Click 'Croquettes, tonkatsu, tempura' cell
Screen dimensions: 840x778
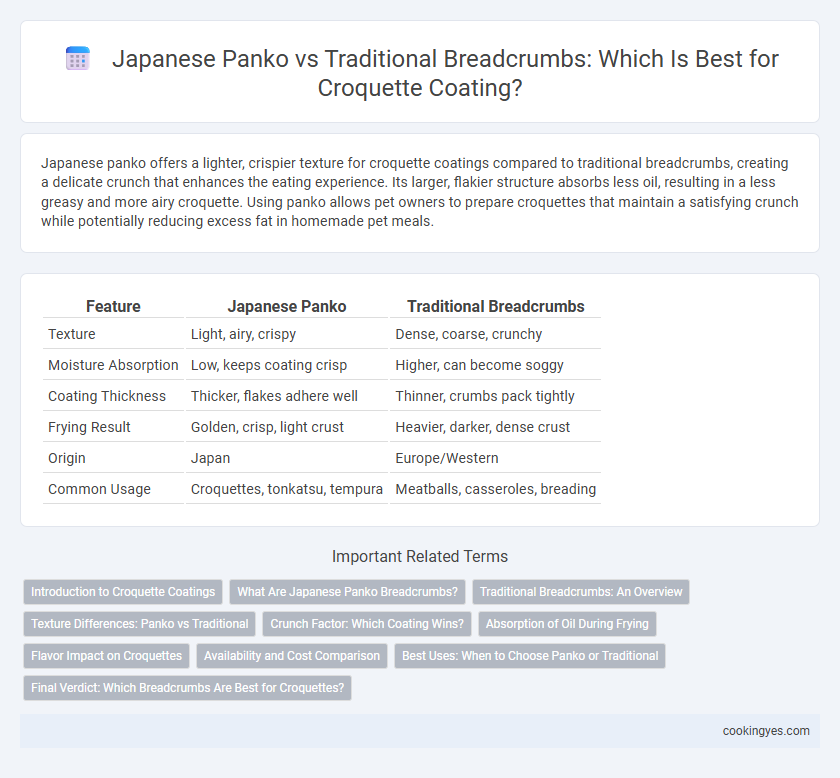[287, 490]
